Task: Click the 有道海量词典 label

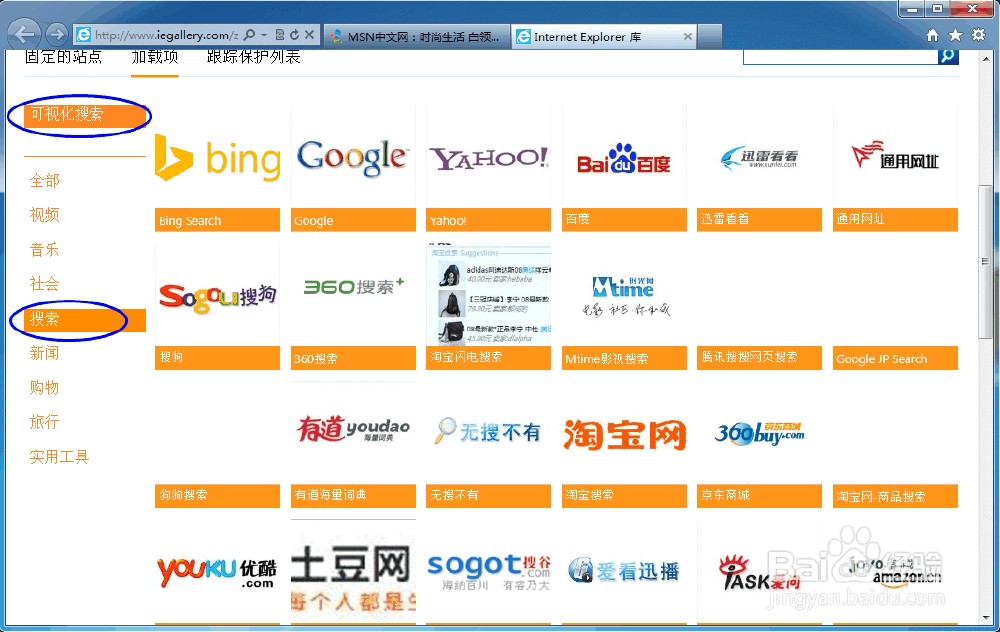Action: [353, 496]
